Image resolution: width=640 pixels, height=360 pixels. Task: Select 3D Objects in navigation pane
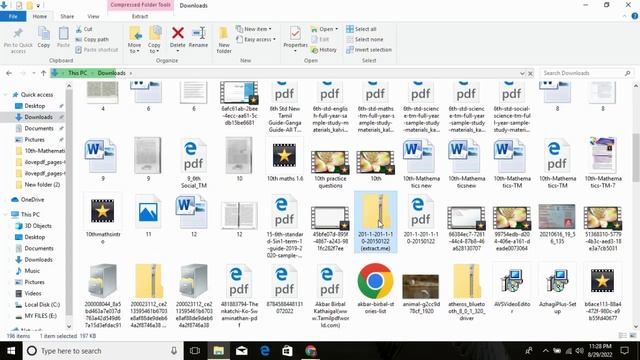coord(38,226)
